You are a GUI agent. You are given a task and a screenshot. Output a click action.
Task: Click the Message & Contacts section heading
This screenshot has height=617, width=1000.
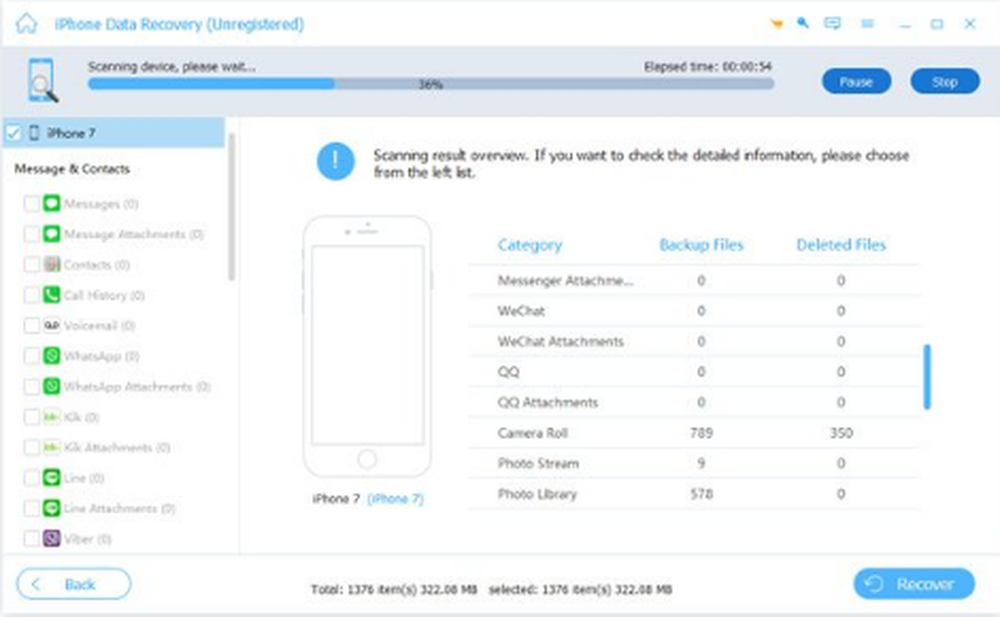click(x=72, y=168)
